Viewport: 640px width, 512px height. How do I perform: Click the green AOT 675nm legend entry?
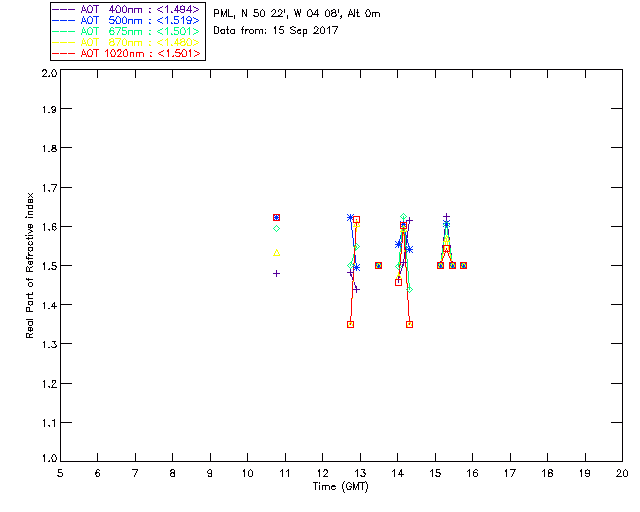click(127, 31)
